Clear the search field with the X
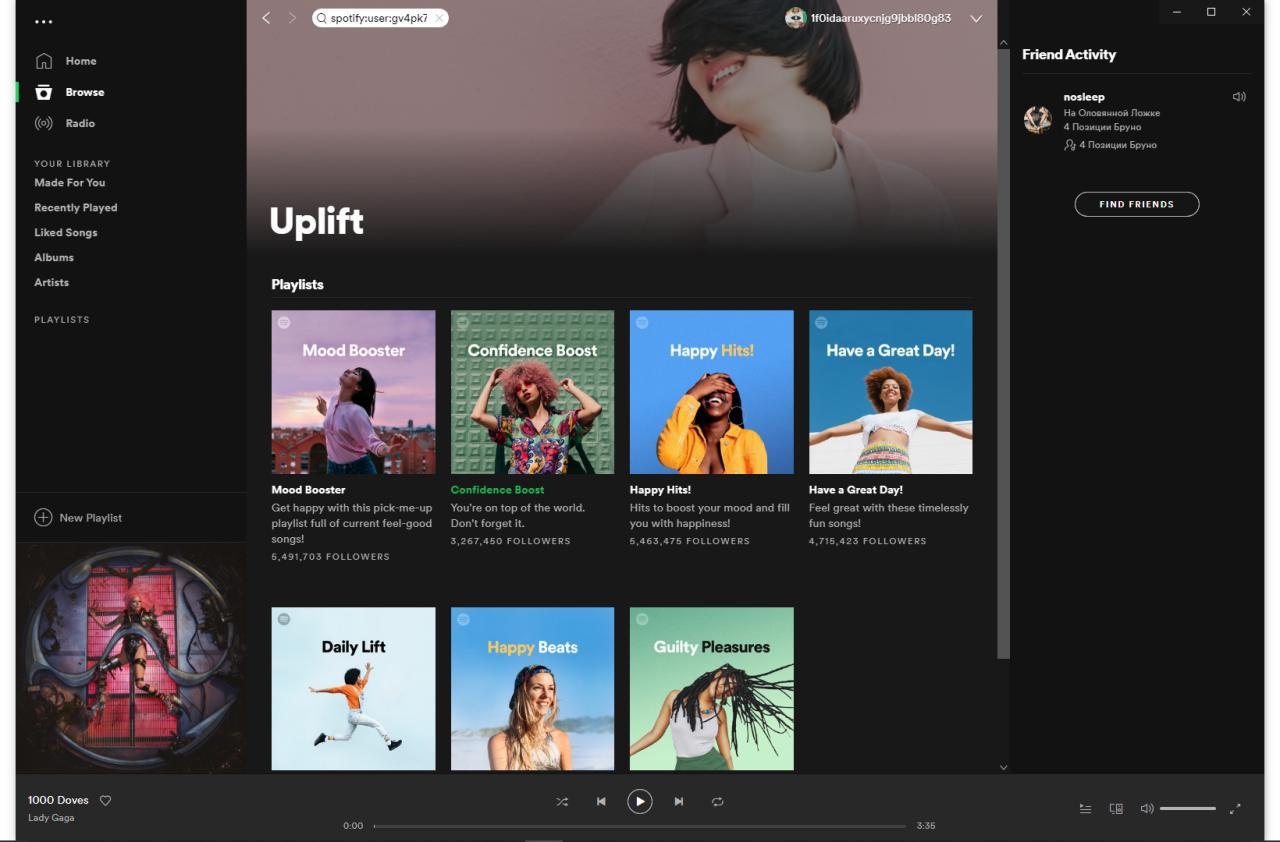This screenshot has width=1280, height=842. pyautogui.click(x=439, y=18)
